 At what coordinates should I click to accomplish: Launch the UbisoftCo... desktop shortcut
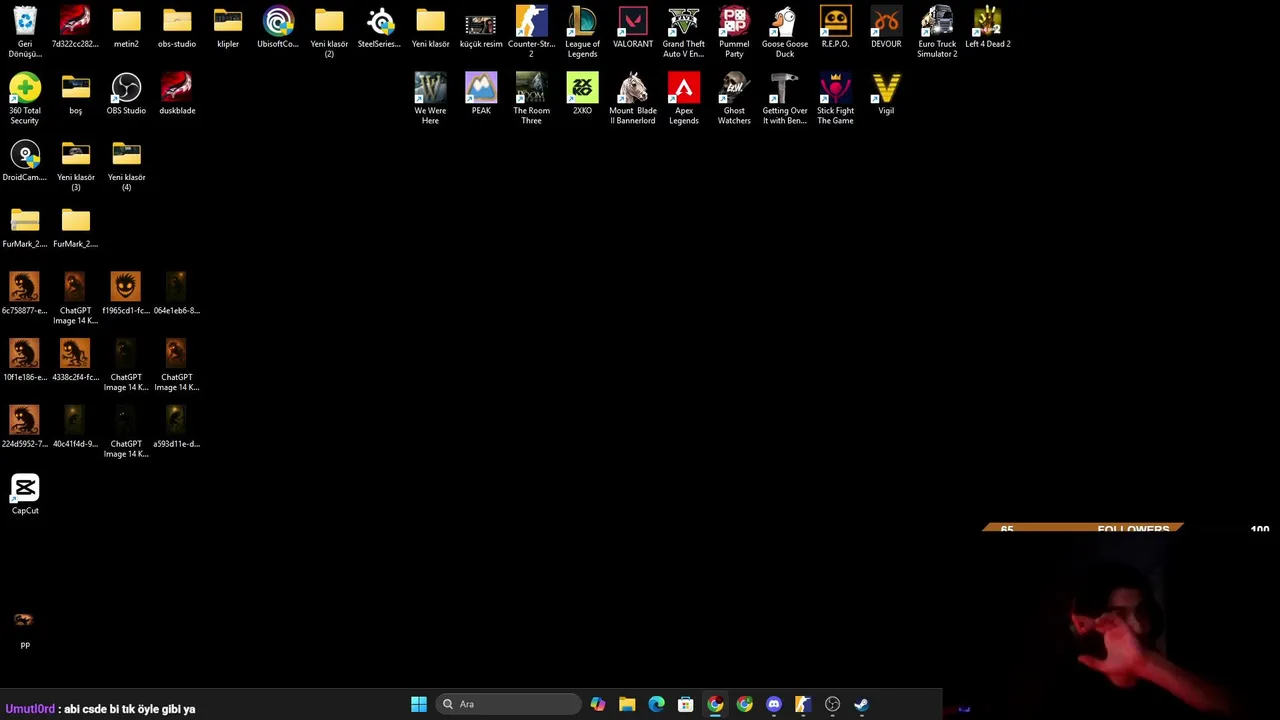coord(278,28)
